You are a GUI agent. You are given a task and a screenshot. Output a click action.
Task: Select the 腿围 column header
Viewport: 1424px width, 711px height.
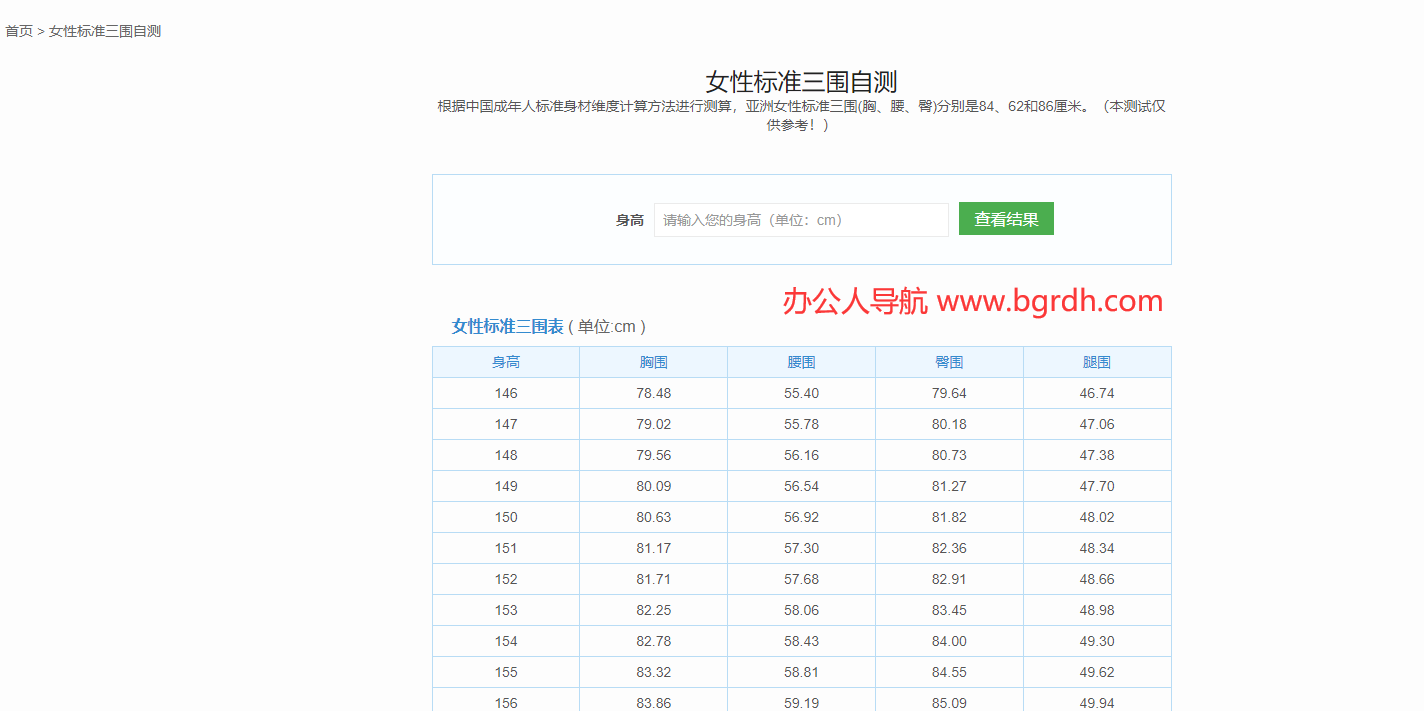coord(1096,361)
